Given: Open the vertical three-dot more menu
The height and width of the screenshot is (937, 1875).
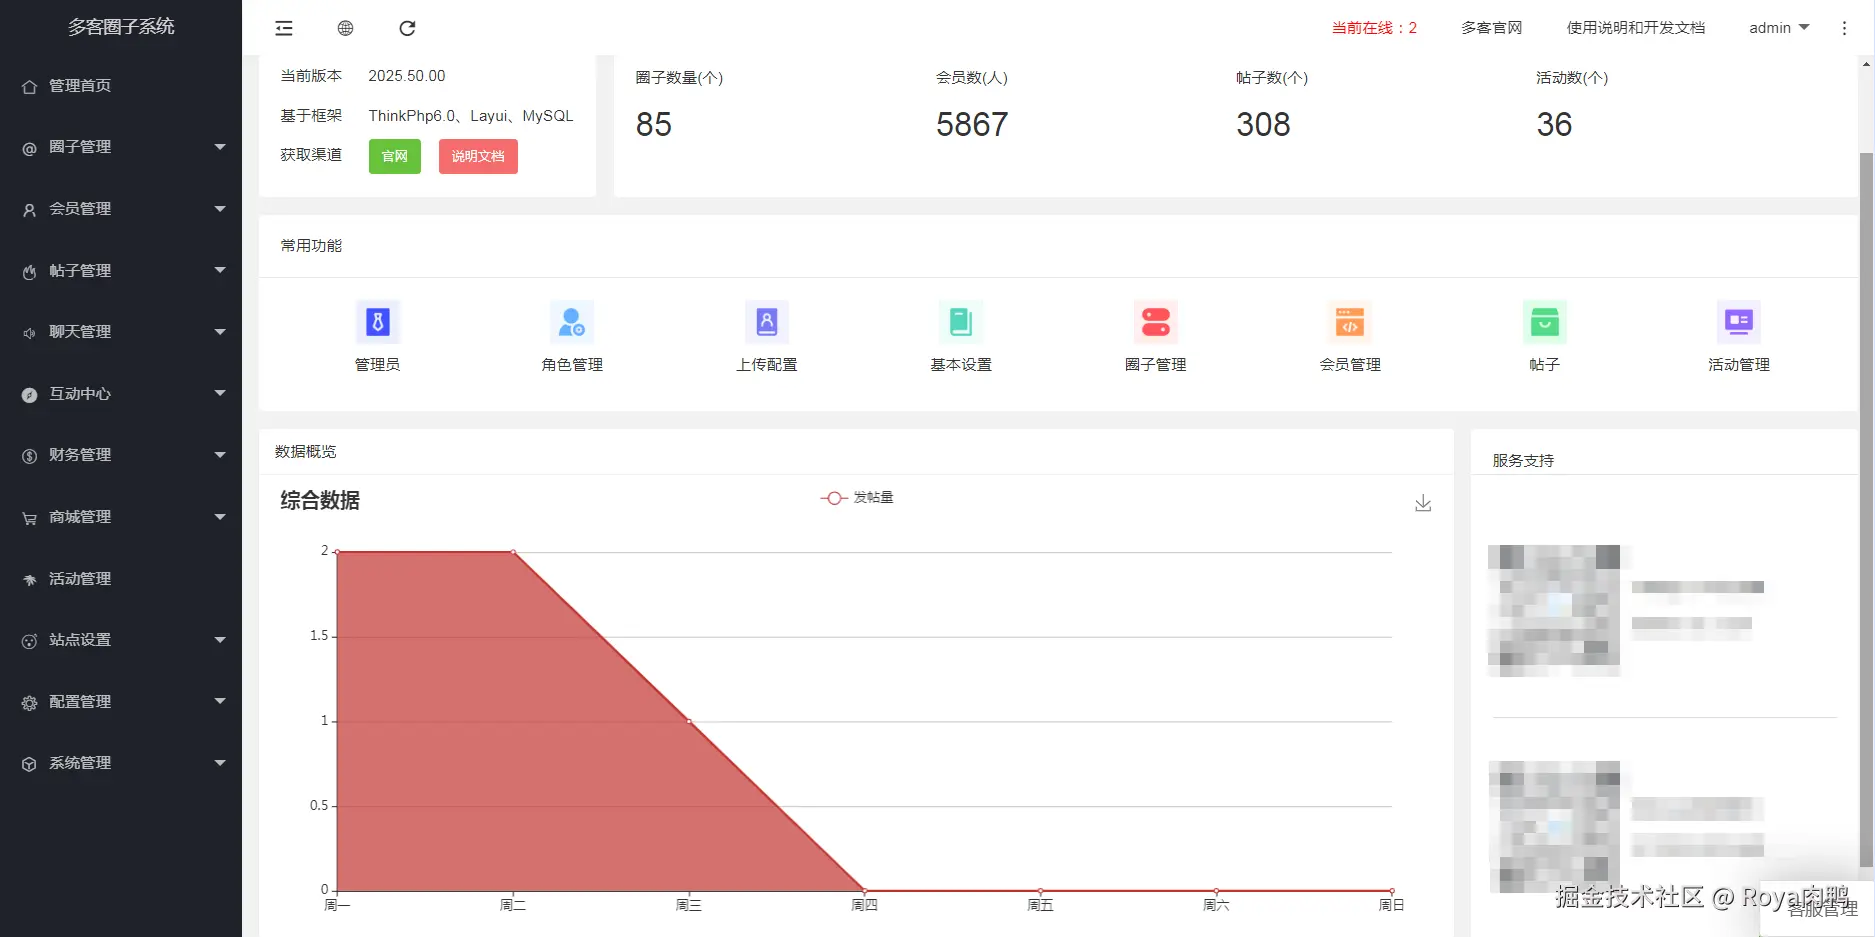Looking at the screenshot, I should (x=1844, y=28).
